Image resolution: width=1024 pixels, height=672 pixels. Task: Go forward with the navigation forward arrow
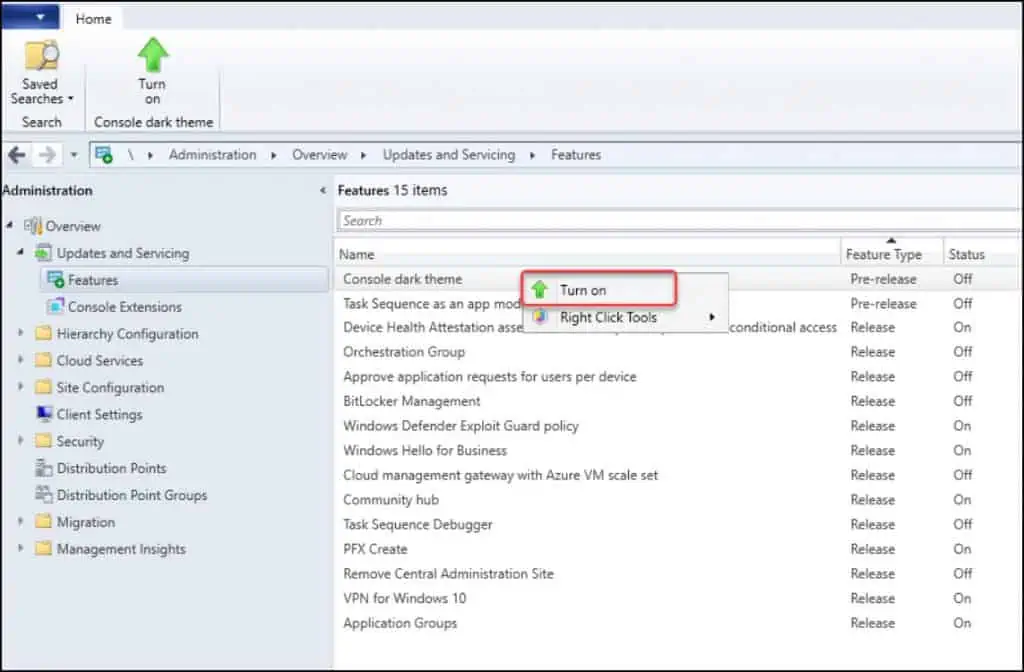click(x=47, y=155)
